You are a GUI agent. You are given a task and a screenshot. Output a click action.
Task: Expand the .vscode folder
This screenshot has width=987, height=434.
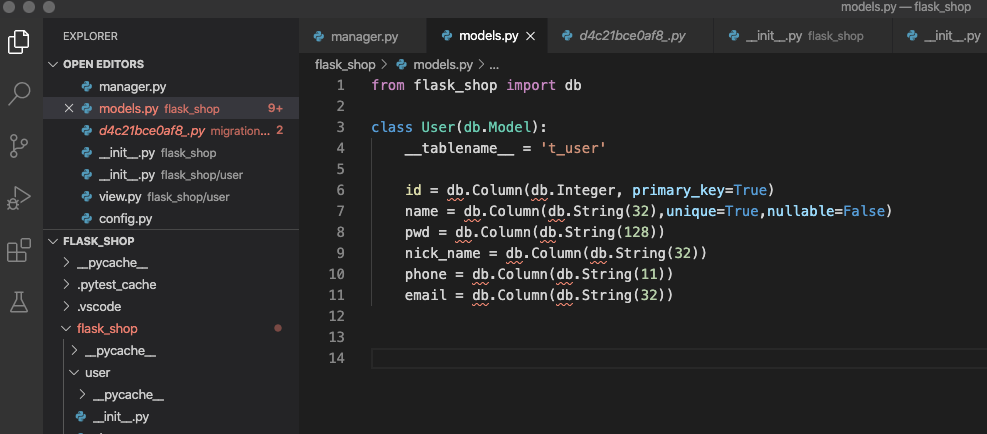[x=67, y=307]
